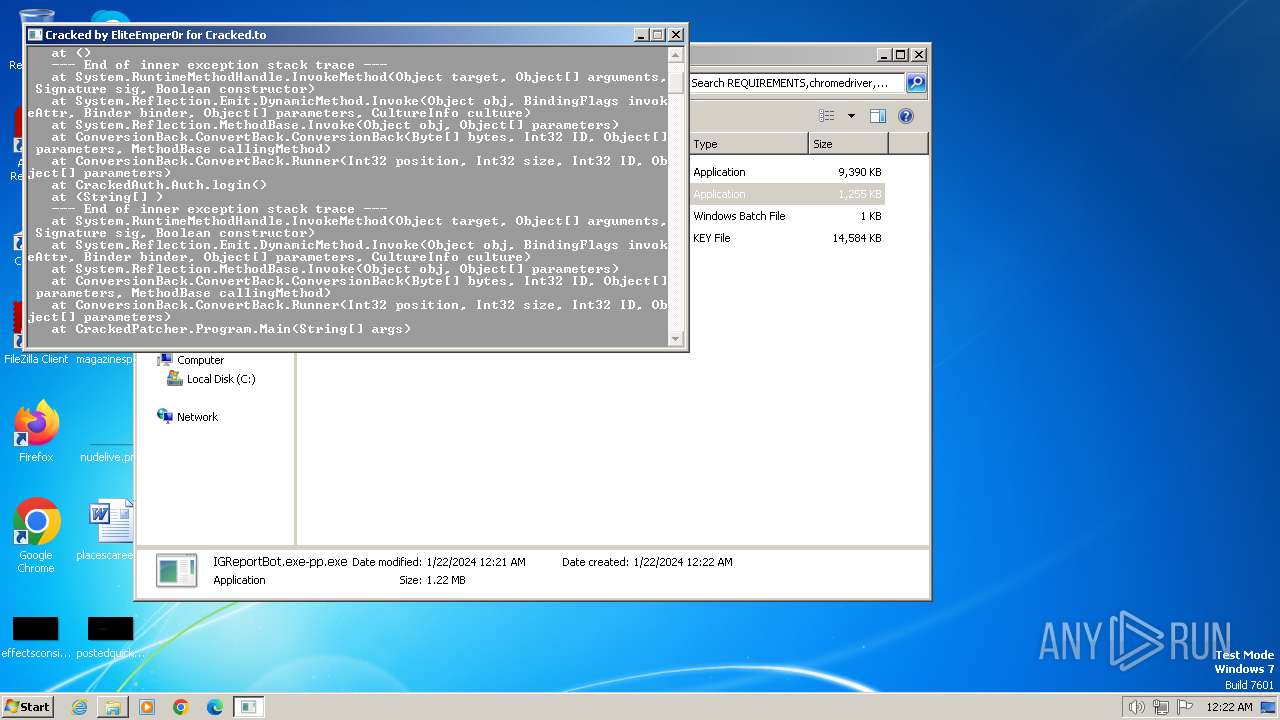Click the change your view icon

826,116
